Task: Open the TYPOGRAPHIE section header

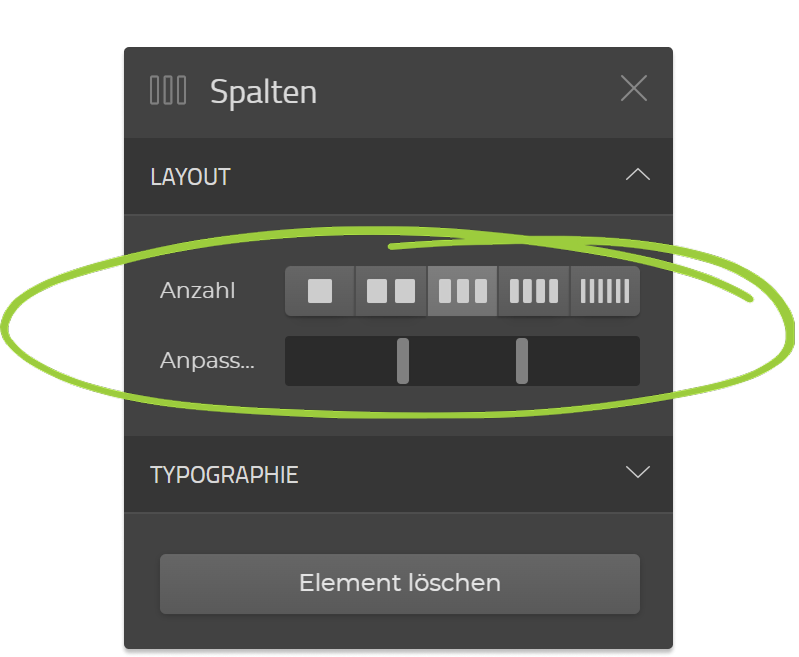Action: click(224, 475)
